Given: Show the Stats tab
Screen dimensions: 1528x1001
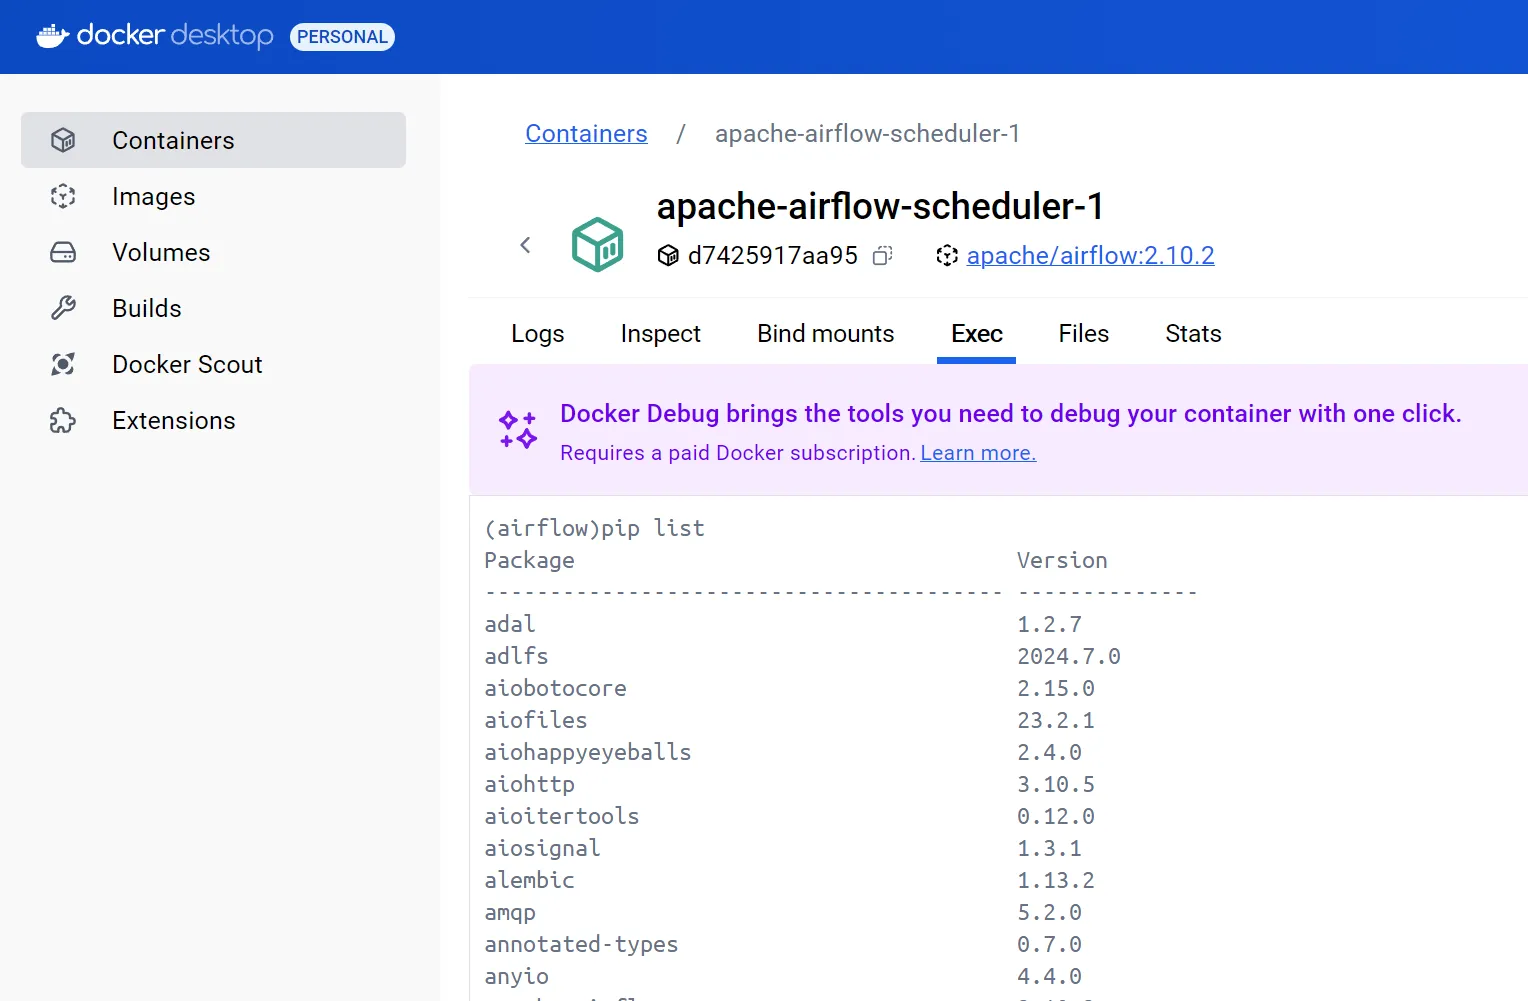Looking at the screenshot, I should pos(1193,334).
